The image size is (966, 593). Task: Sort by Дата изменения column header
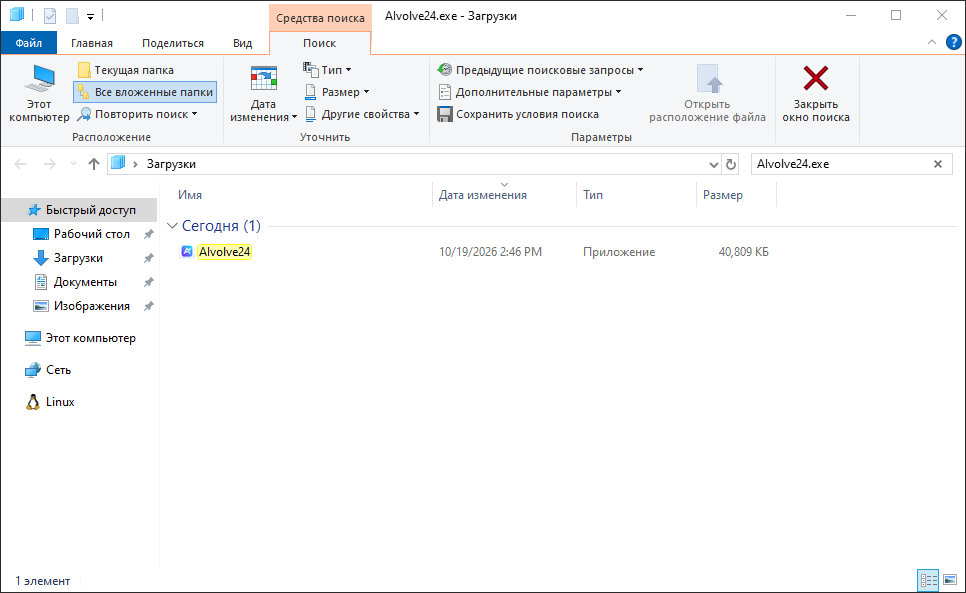[x=482, y=195]
